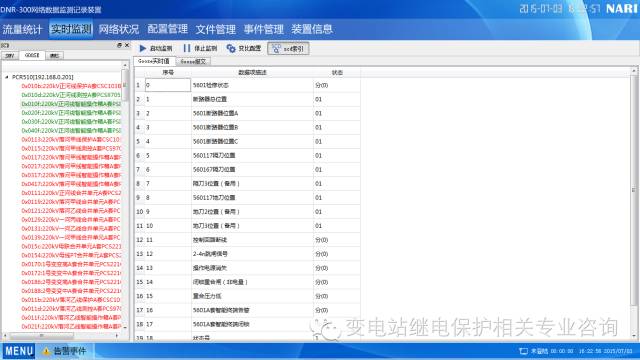Open the 实时监测 menu
The image size is (640, 360).
click(x=71, y=29)
